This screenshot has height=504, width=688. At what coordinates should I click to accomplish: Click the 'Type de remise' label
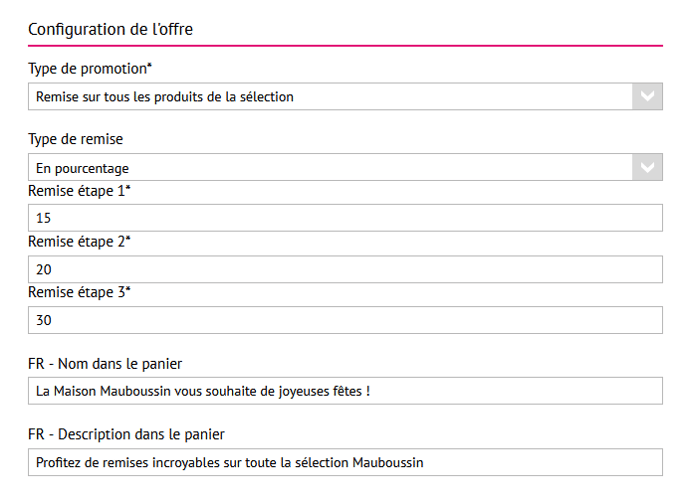pos(75,139)
